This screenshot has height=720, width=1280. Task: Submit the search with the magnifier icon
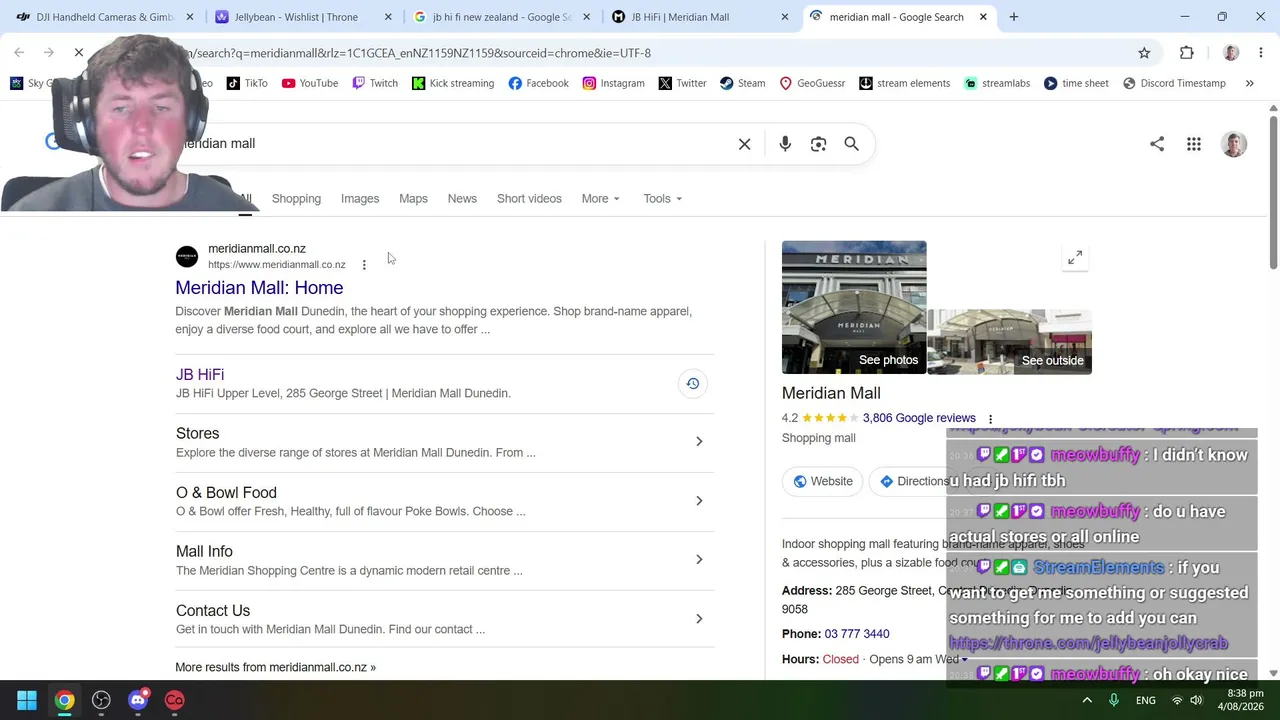click(x=852, y=144)
